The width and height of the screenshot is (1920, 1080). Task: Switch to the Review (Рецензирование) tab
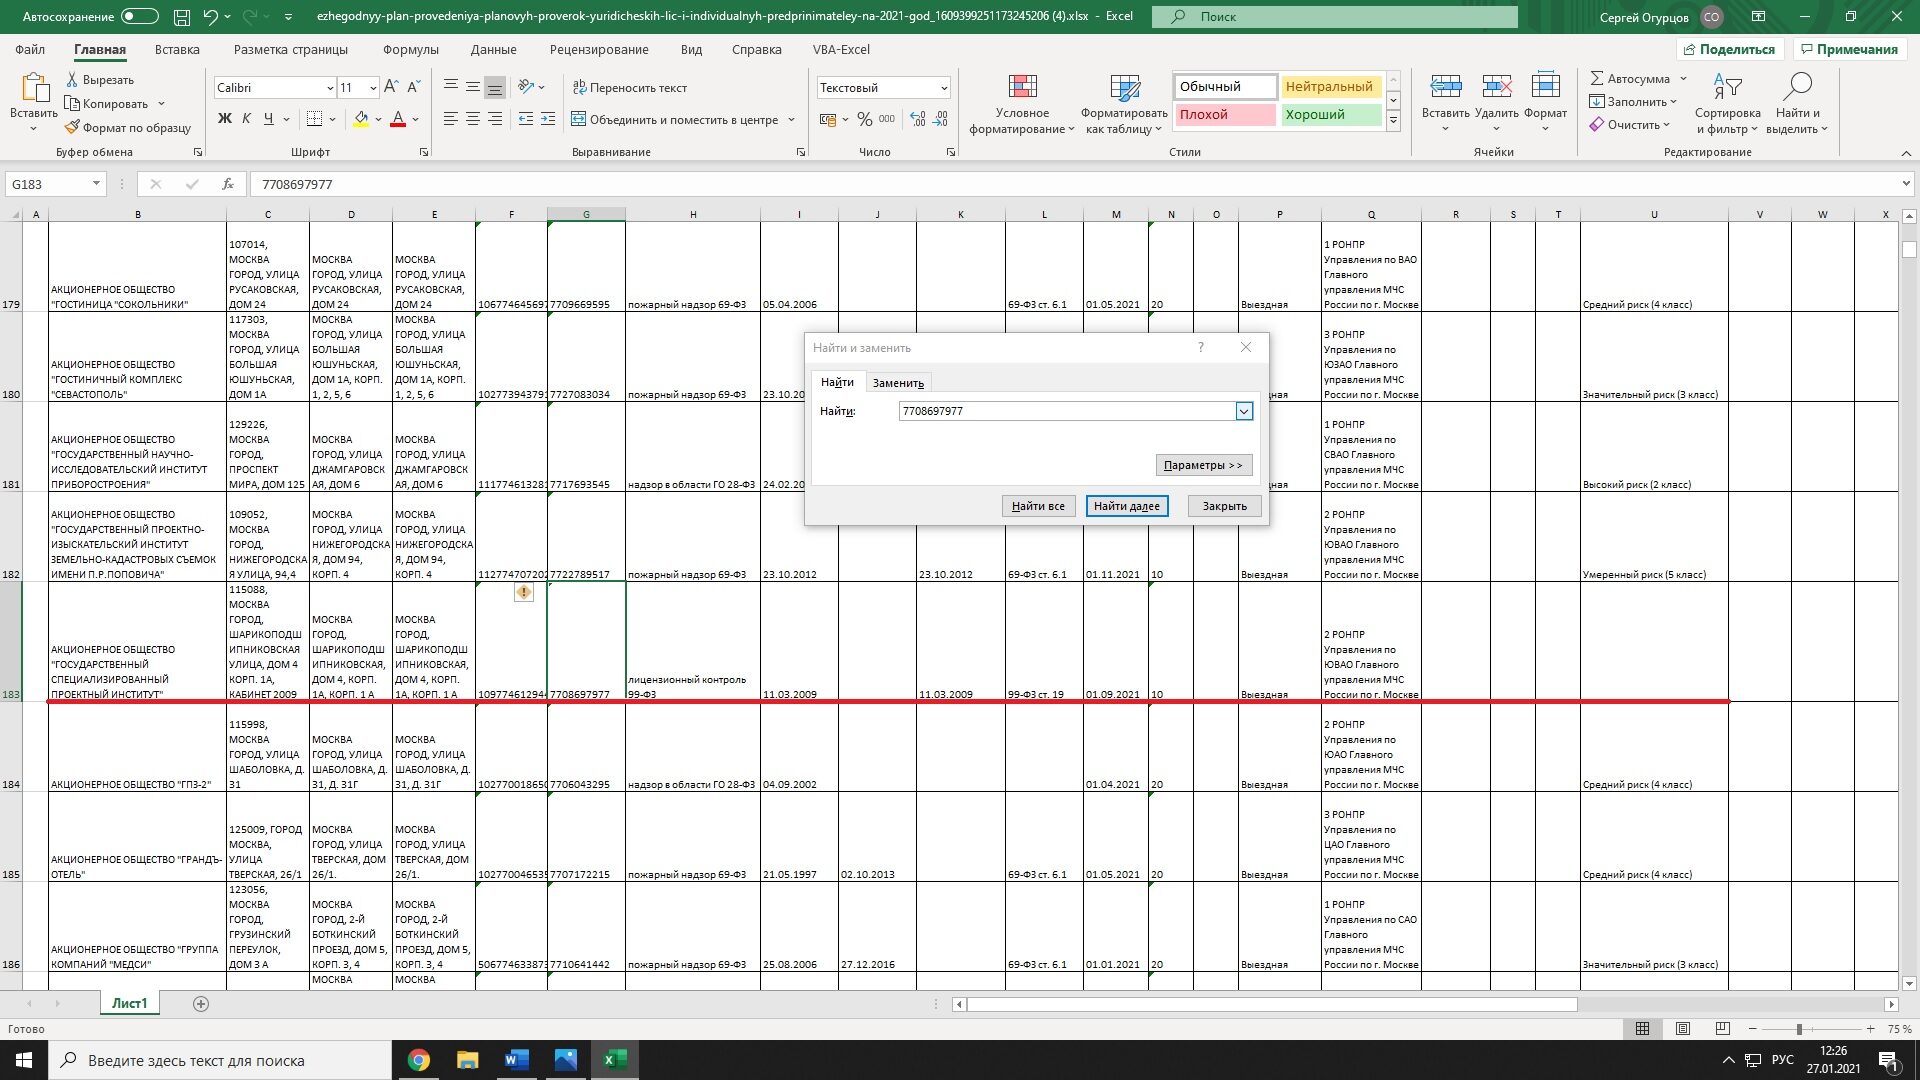[599, 49]
